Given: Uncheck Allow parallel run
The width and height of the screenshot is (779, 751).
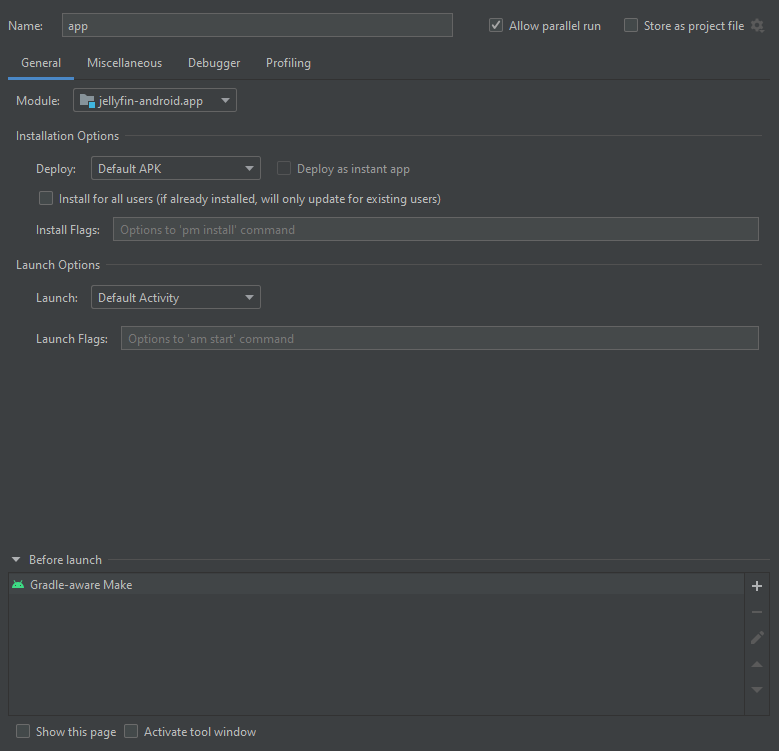Looking at the screenshot, I should (496, 25).
